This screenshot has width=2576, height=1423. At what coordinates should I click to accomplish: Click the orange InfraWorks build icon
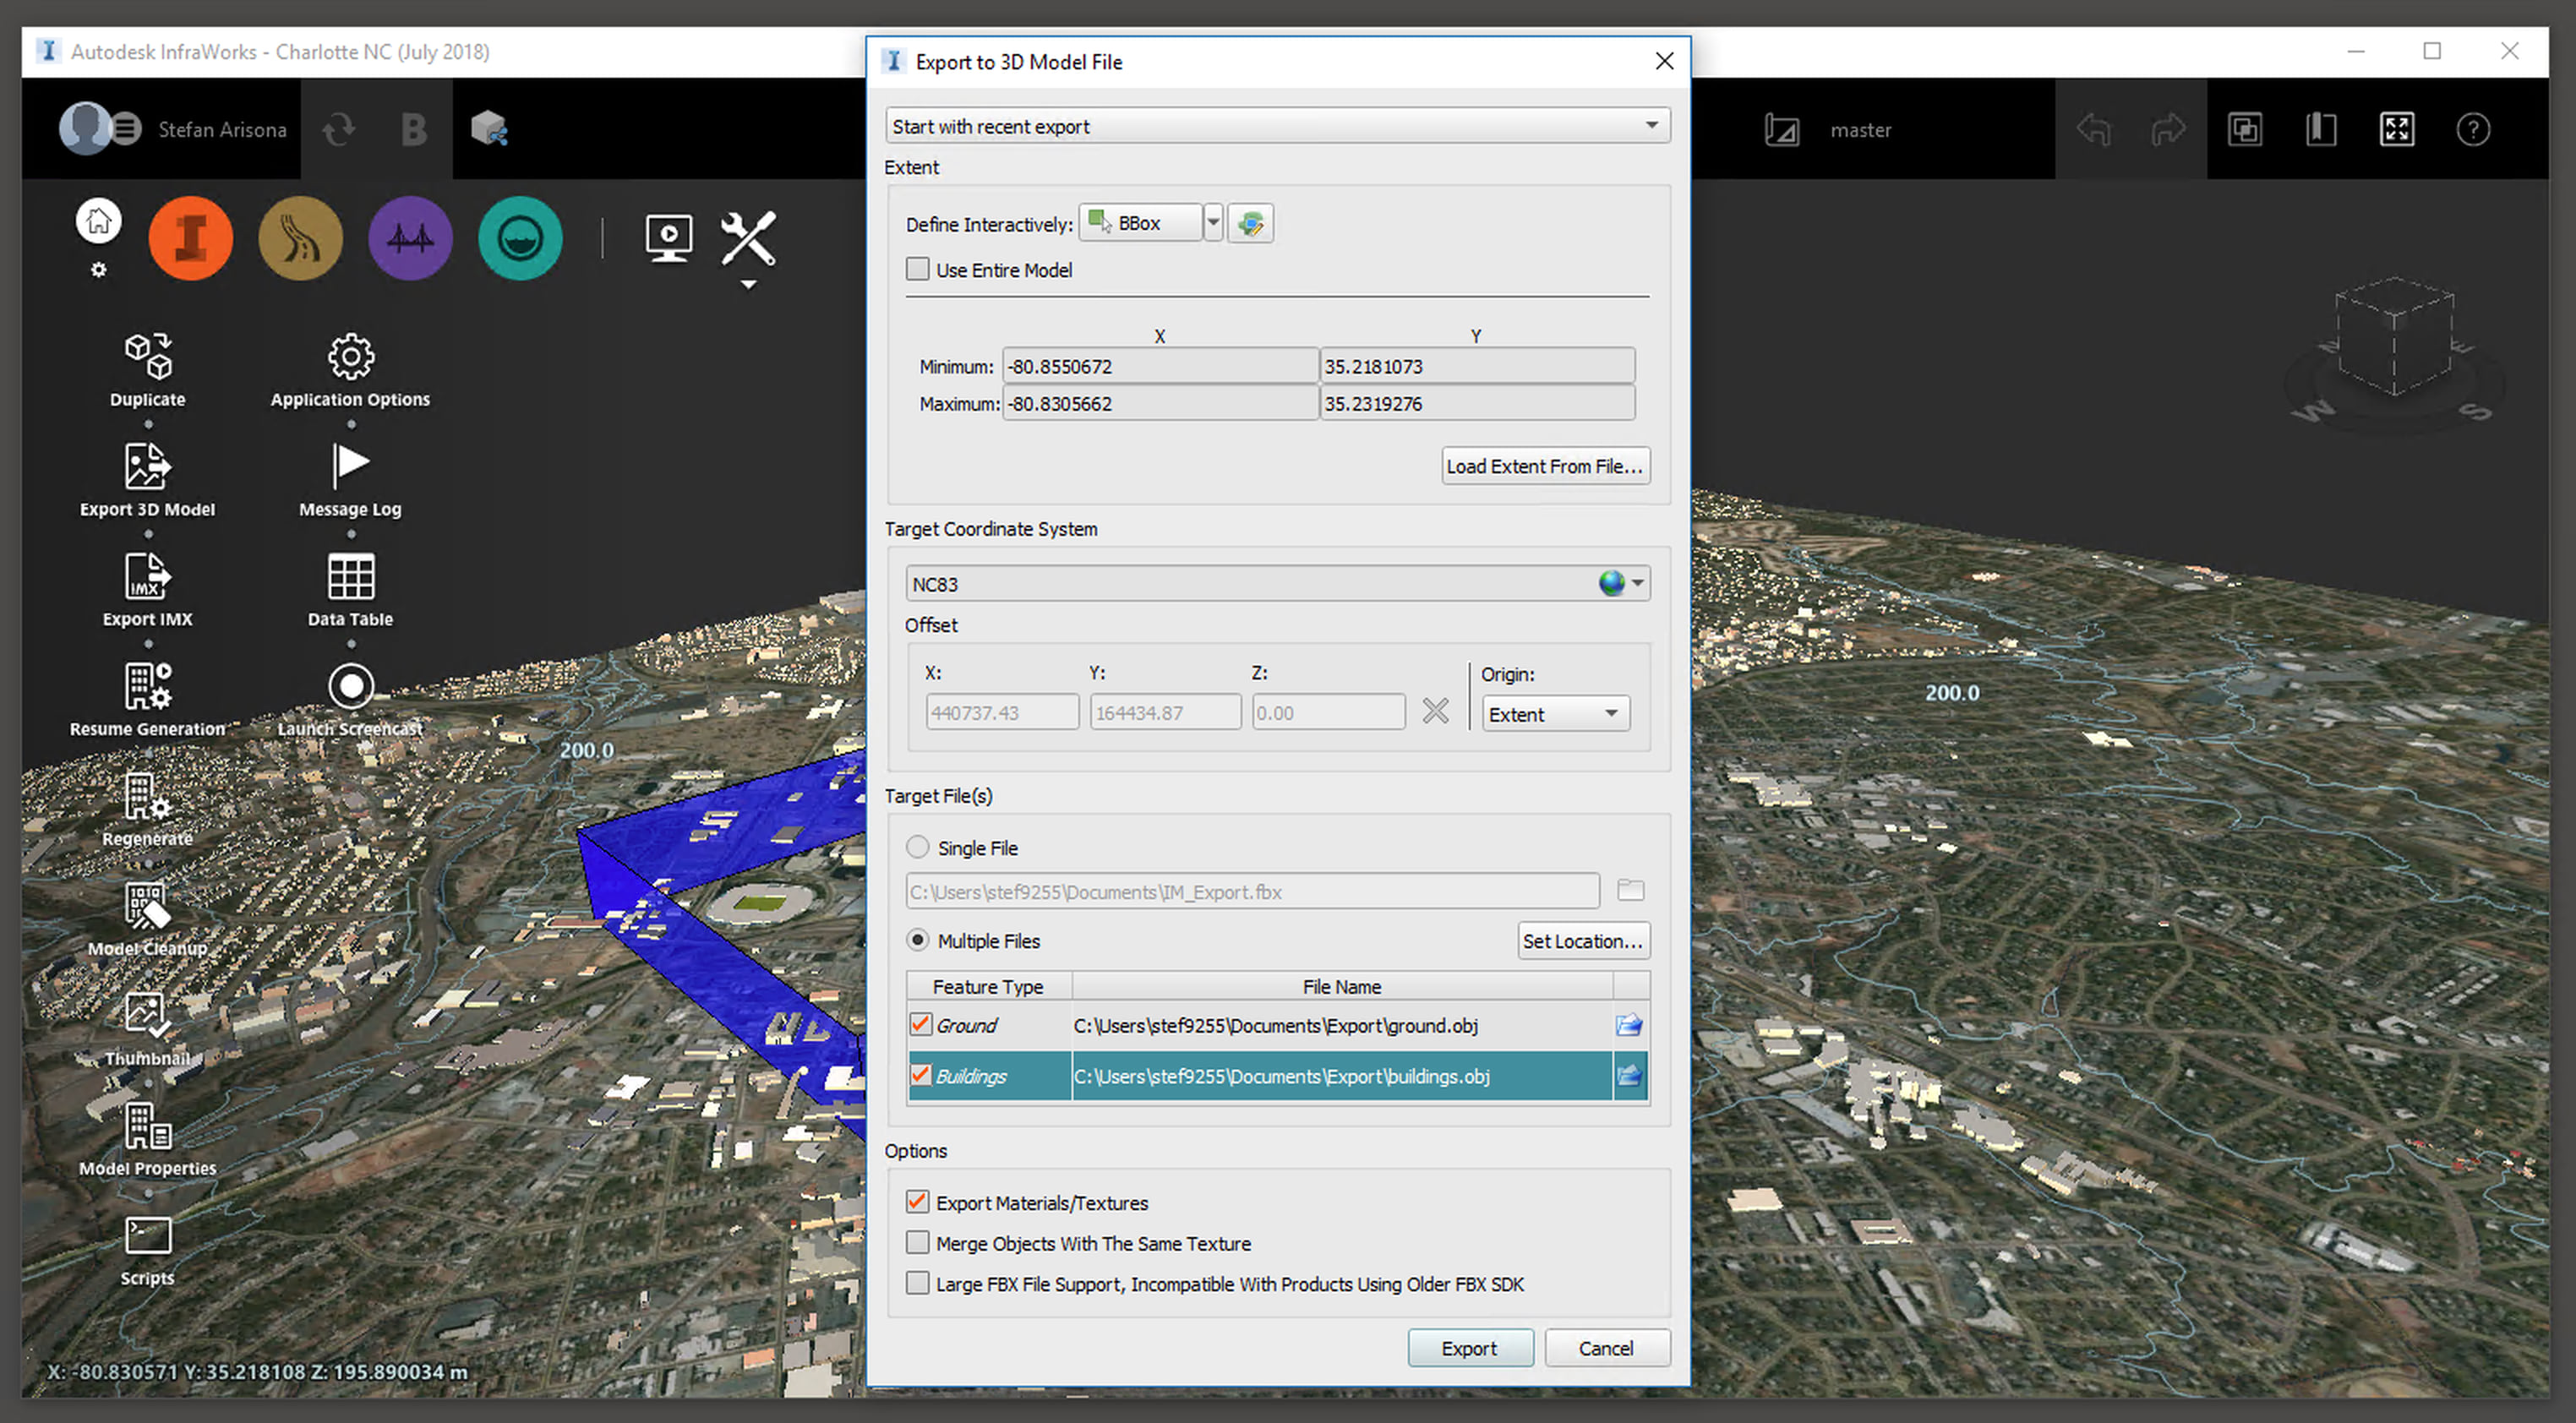pos(190,238)
